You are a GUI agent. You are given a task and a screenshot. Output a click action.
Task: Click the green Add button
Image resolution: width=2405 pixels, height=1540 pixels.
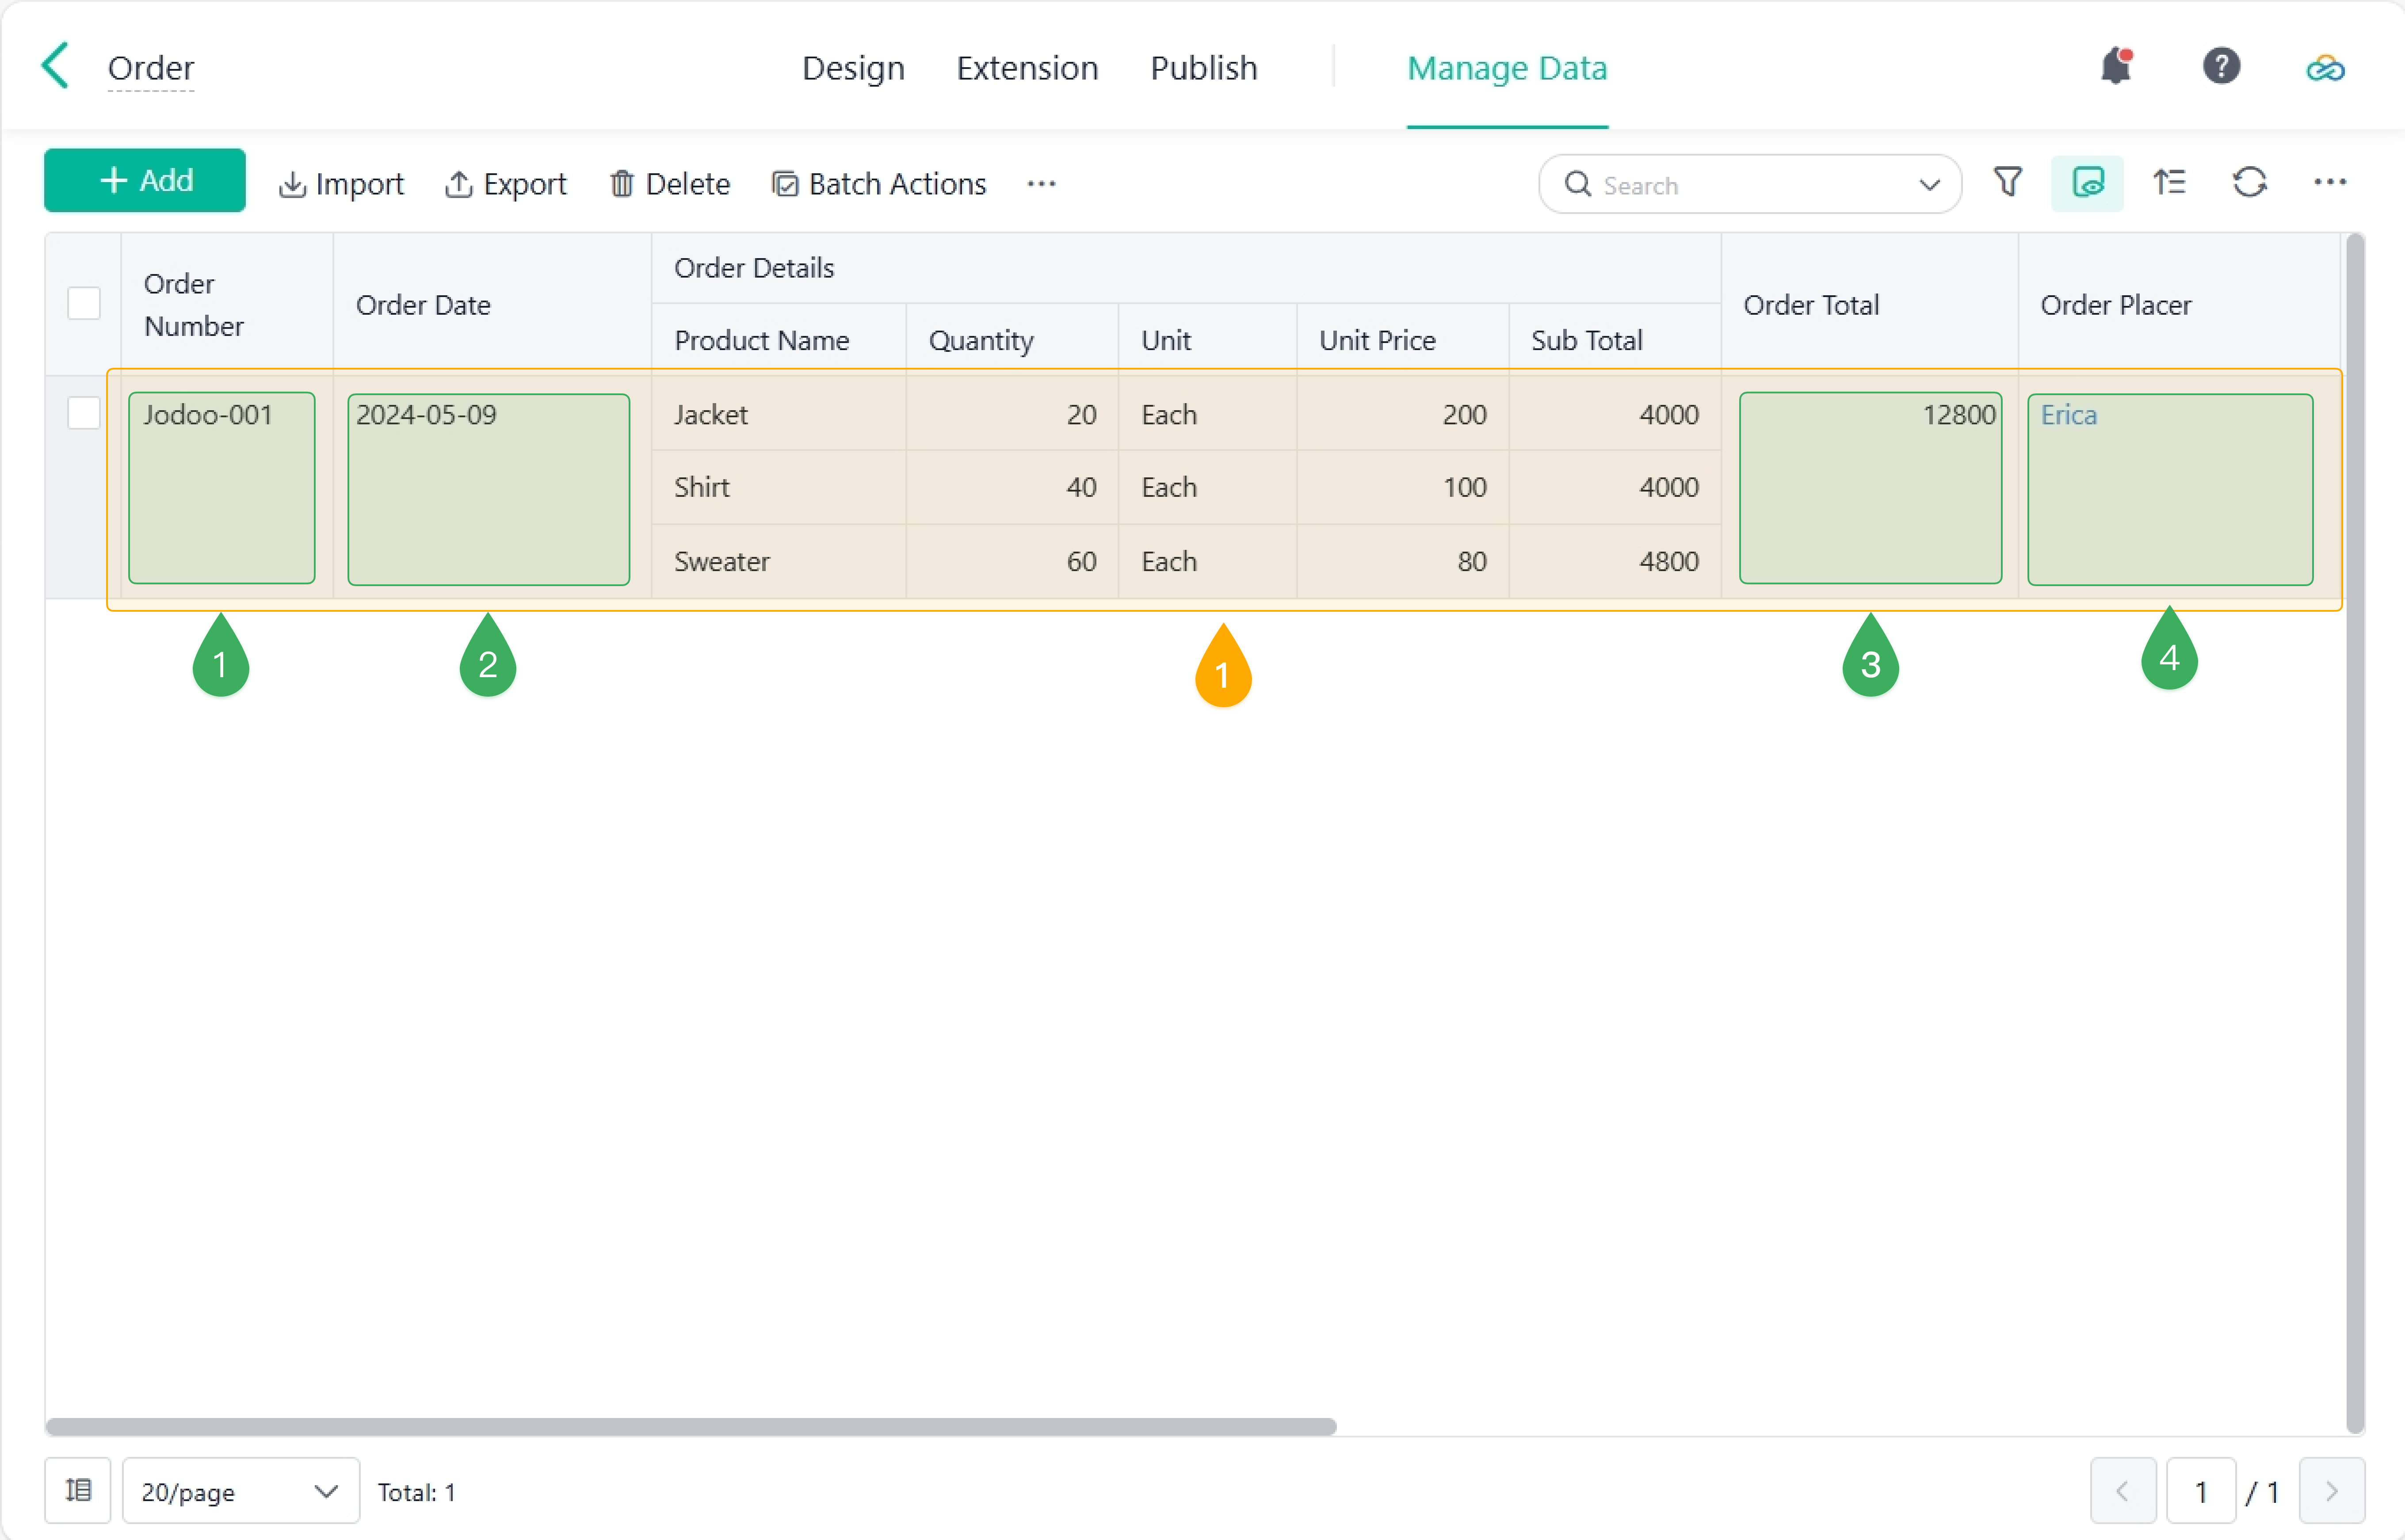click(x=145, y=181)
